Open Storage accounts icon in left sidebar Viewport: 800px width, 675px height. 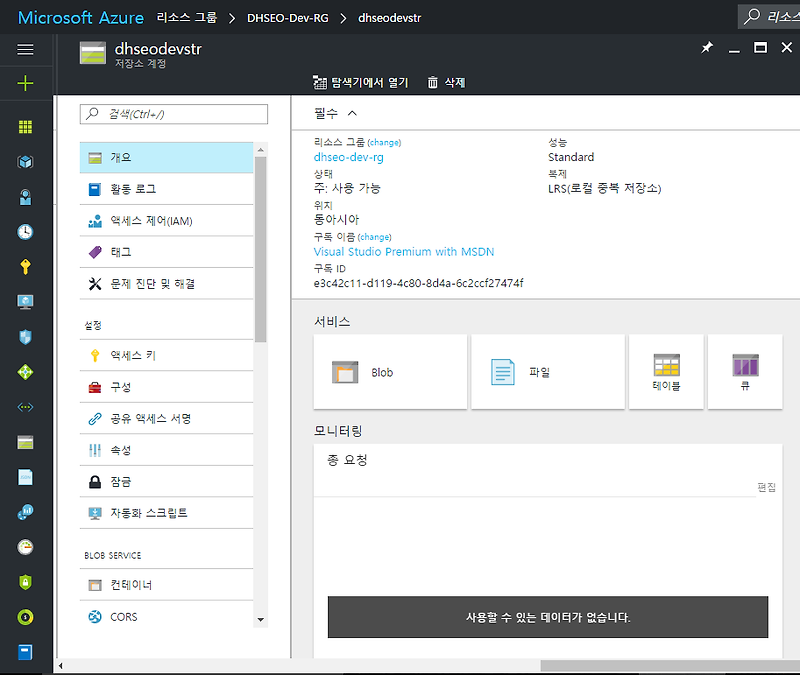click(x=25, y=442)
